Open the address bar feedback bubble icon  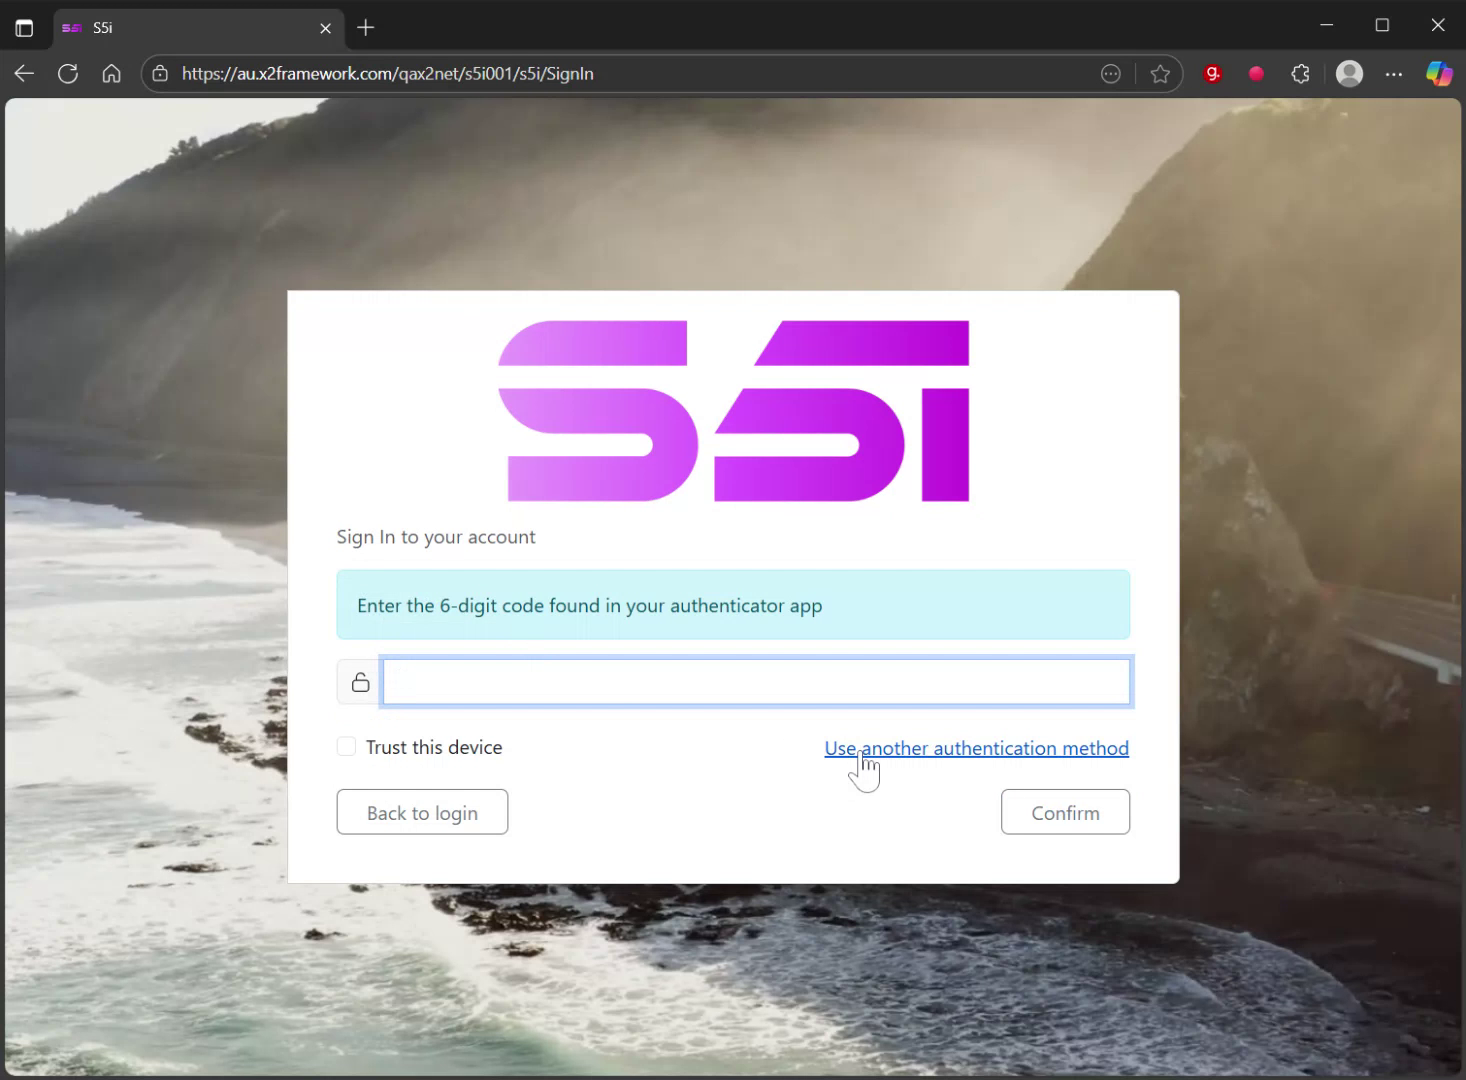coord(1111,74)
